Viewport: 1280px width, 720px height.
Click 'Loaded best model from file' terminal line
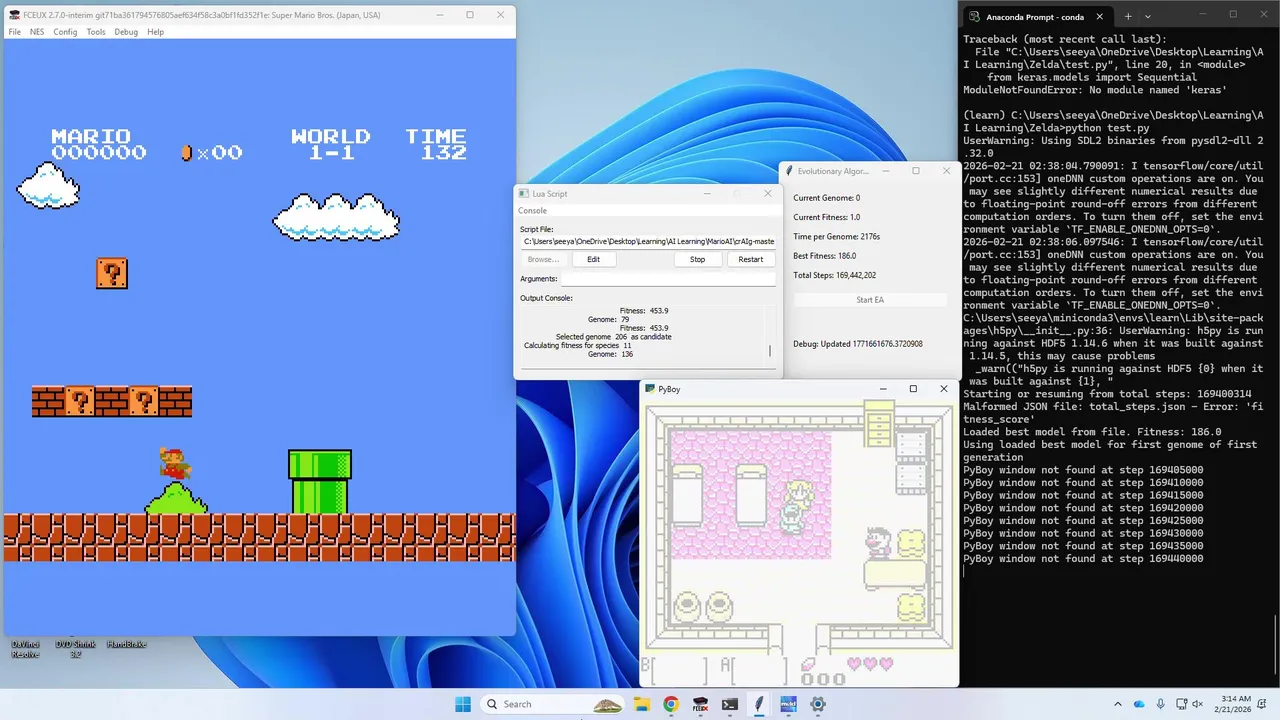point(1092,432)
